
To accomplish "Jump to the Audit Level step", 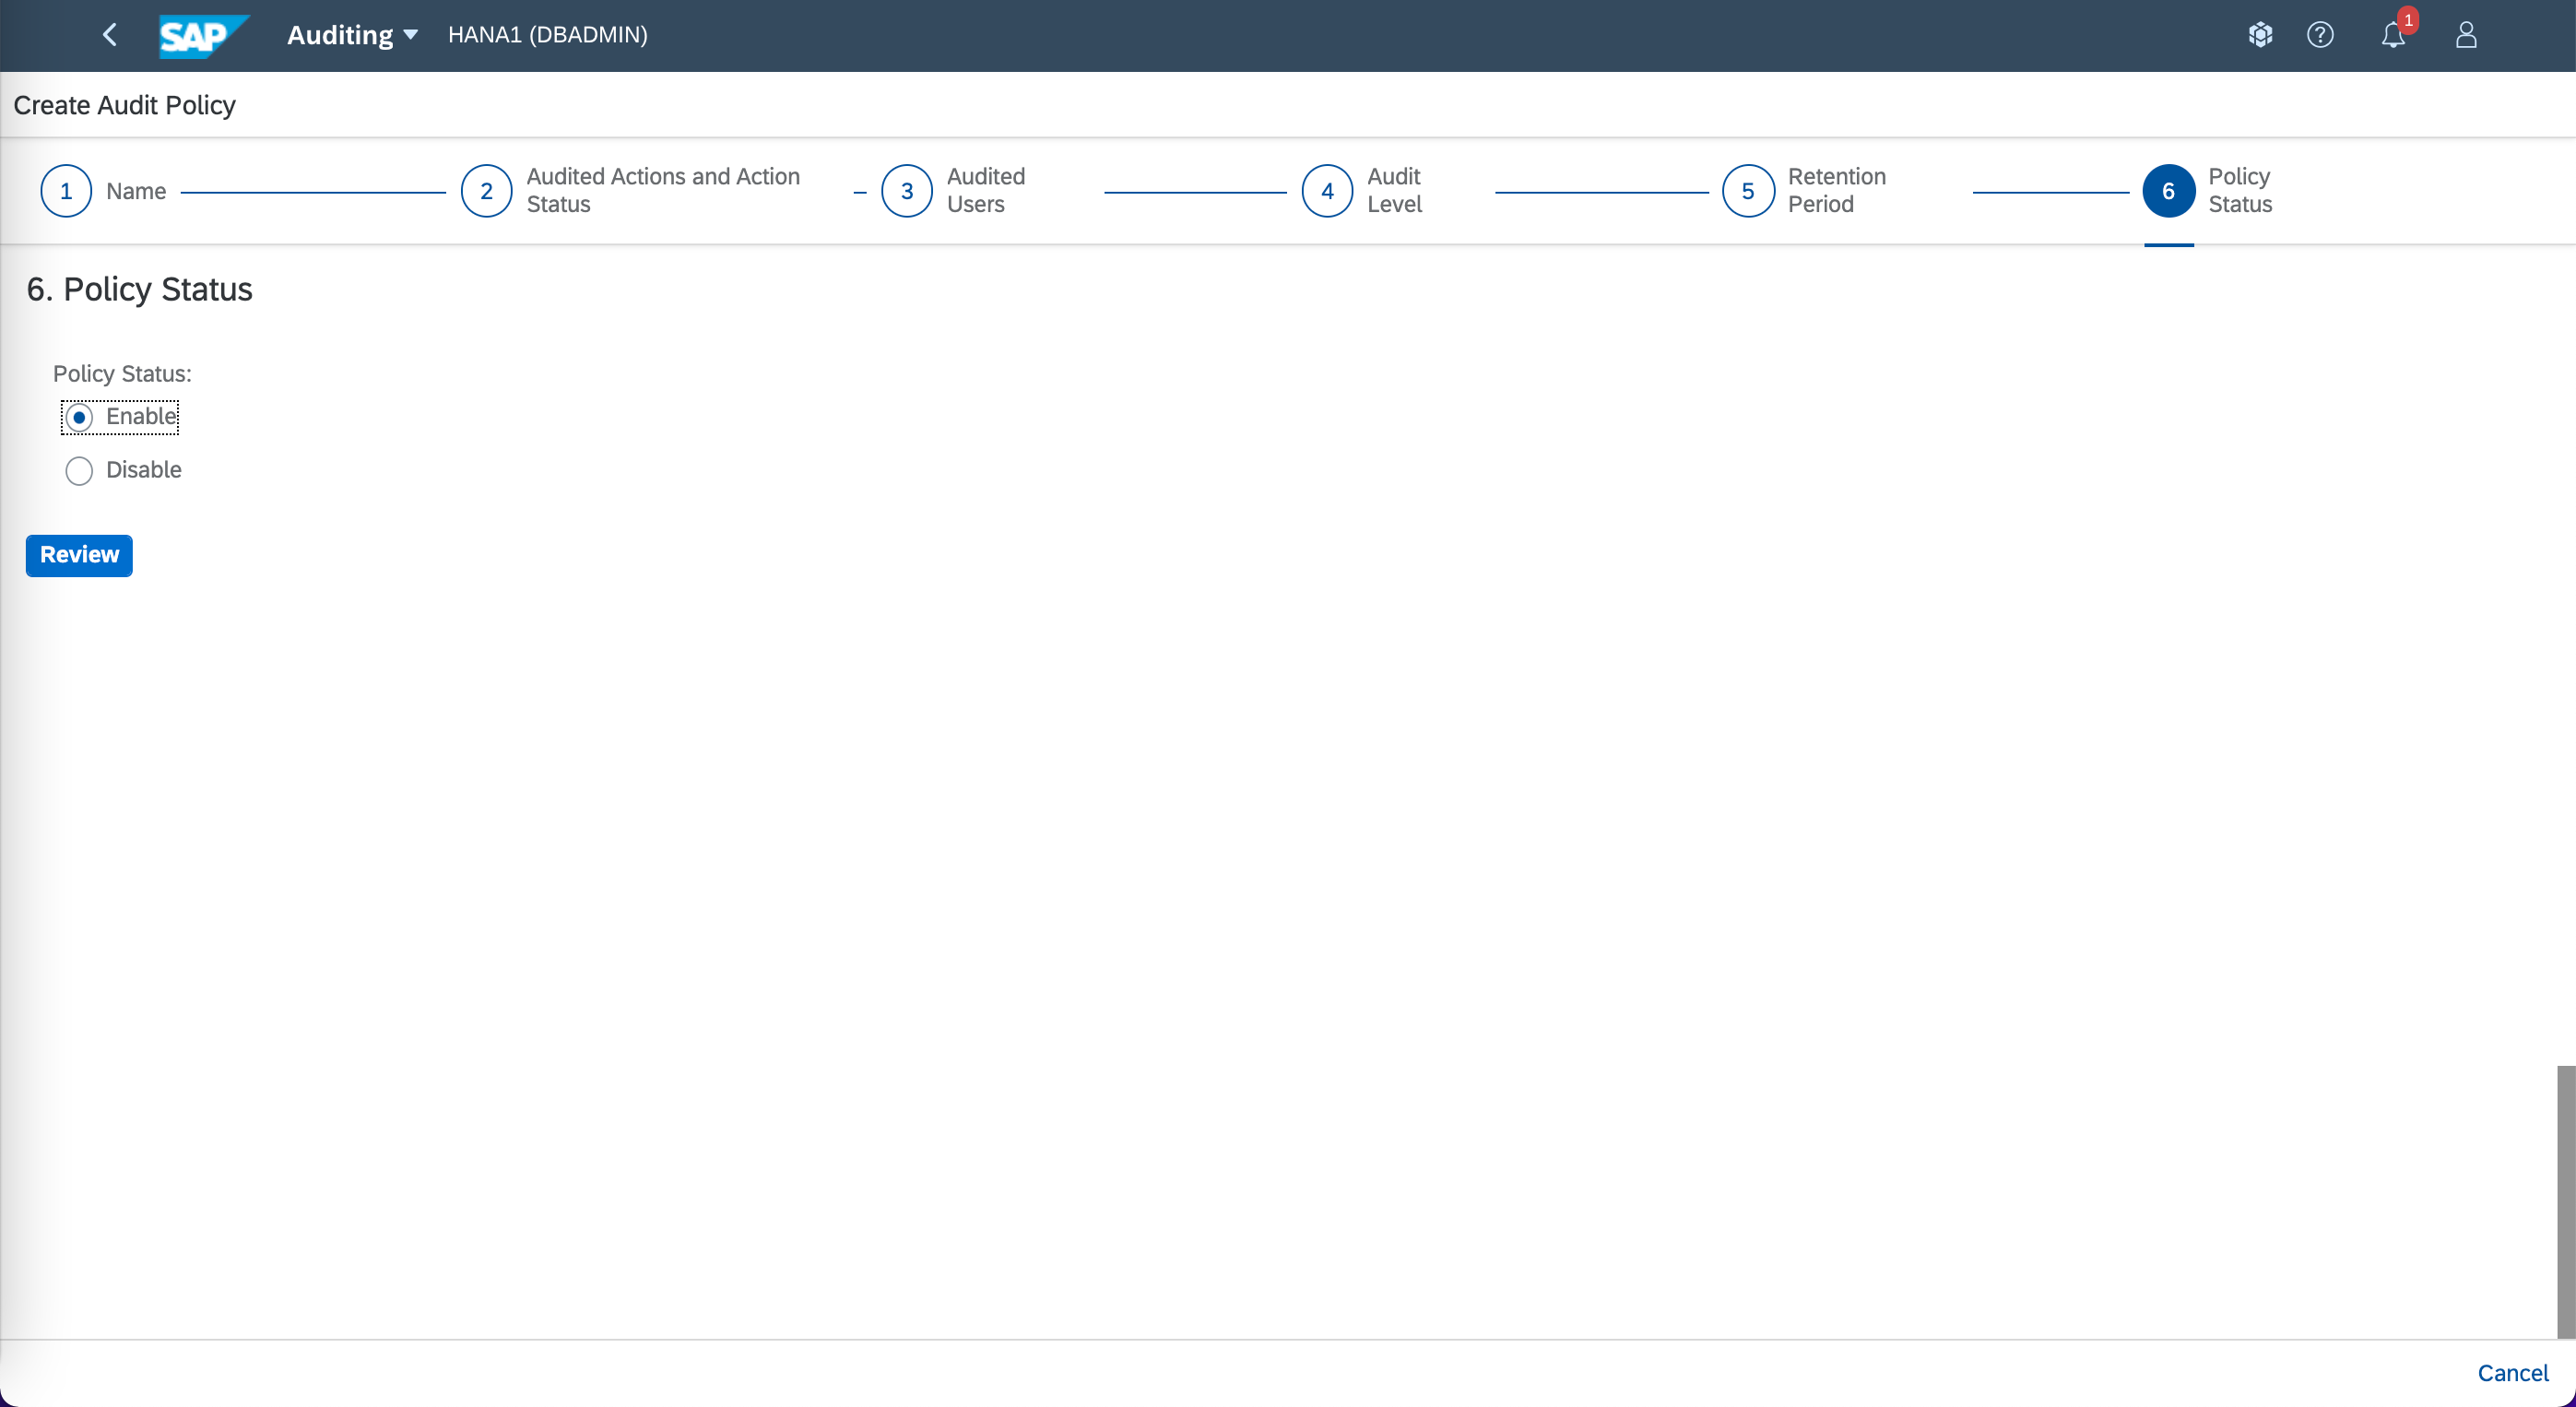I will 1327,191.
